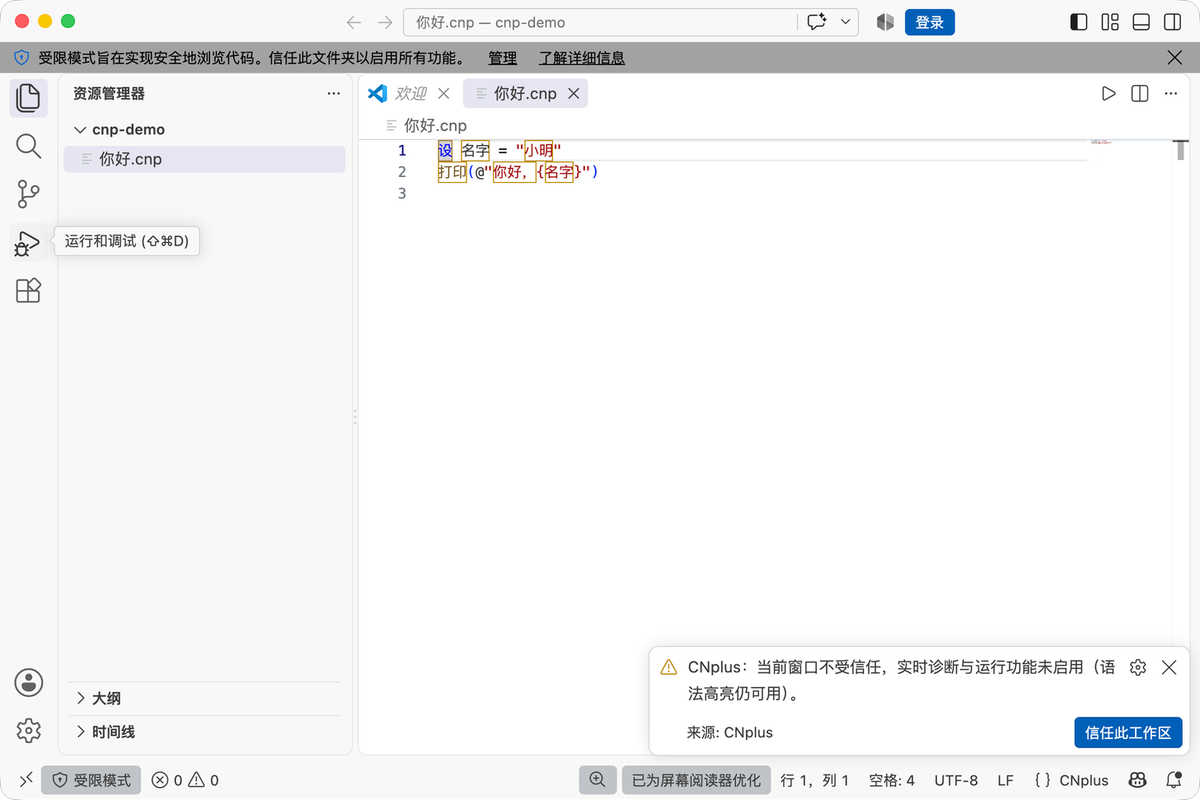Click the 信任此工作区 button
1200x800 pixels.
tap(1128, 732)
